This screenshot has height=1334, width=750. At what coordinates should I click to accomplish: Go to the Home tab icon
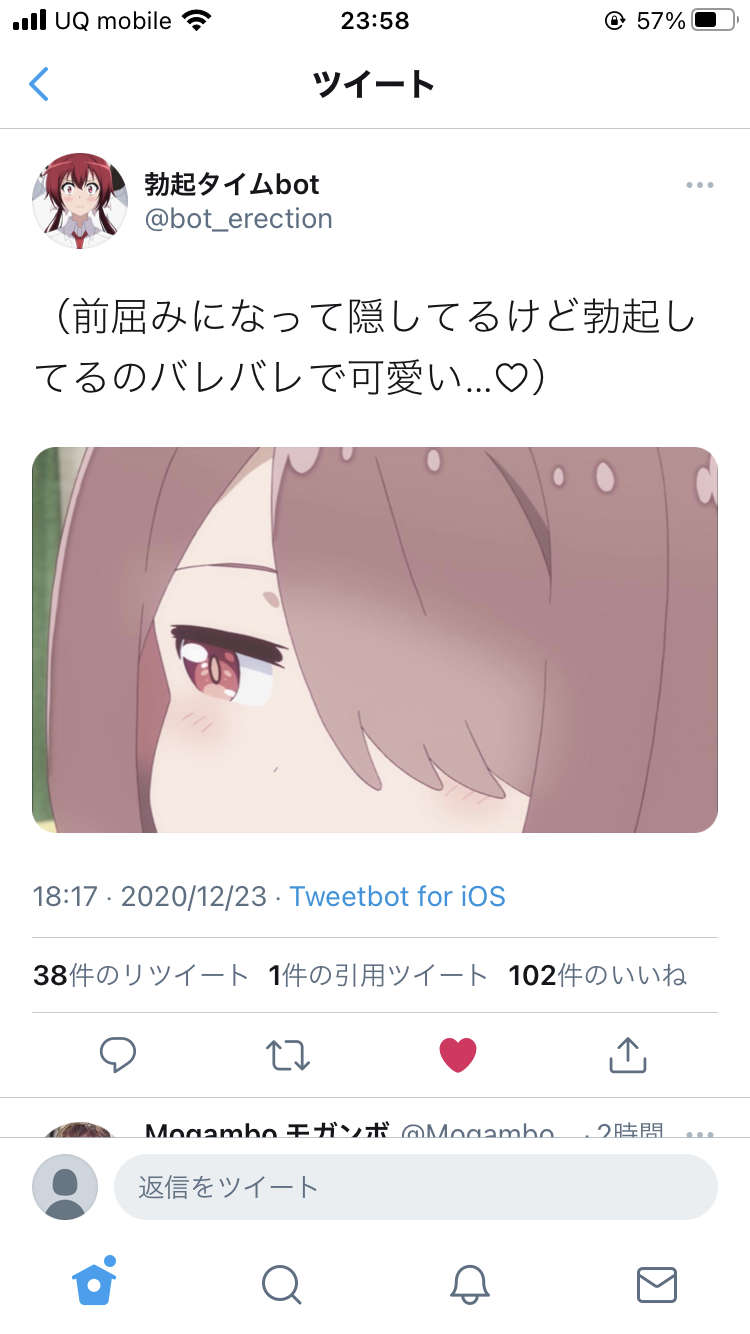point(94,1280)
